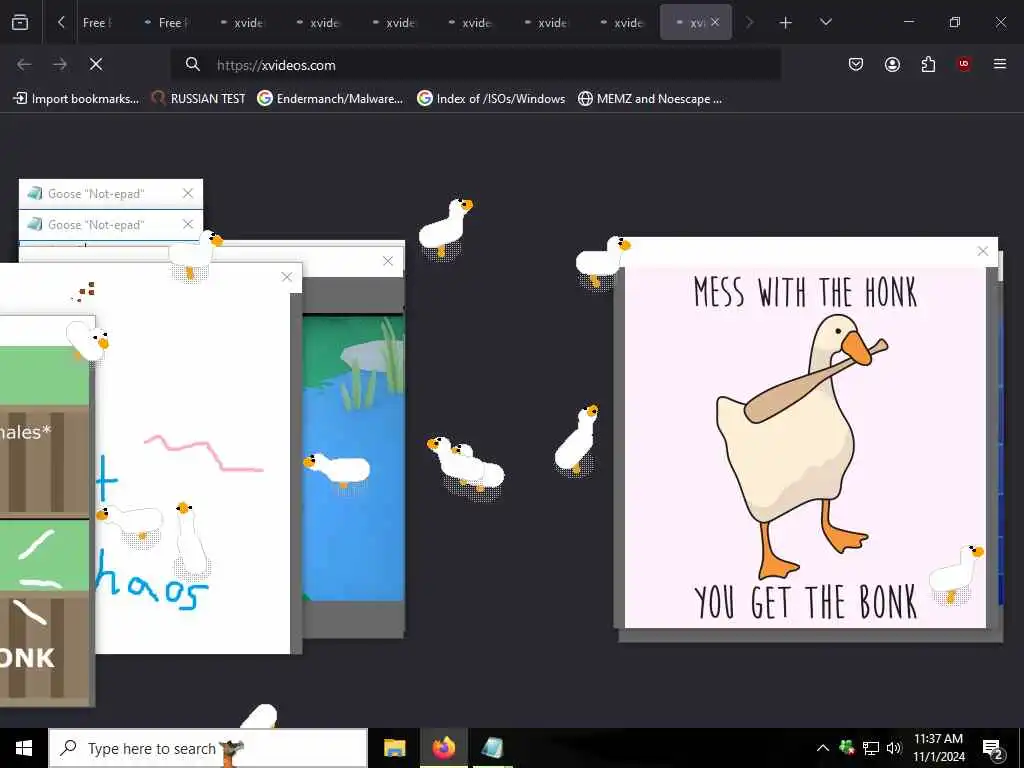The image size is (1024, 768).
Task: Open the MEMZ and Noescape ... bookmark
Action: click(650, 99)
